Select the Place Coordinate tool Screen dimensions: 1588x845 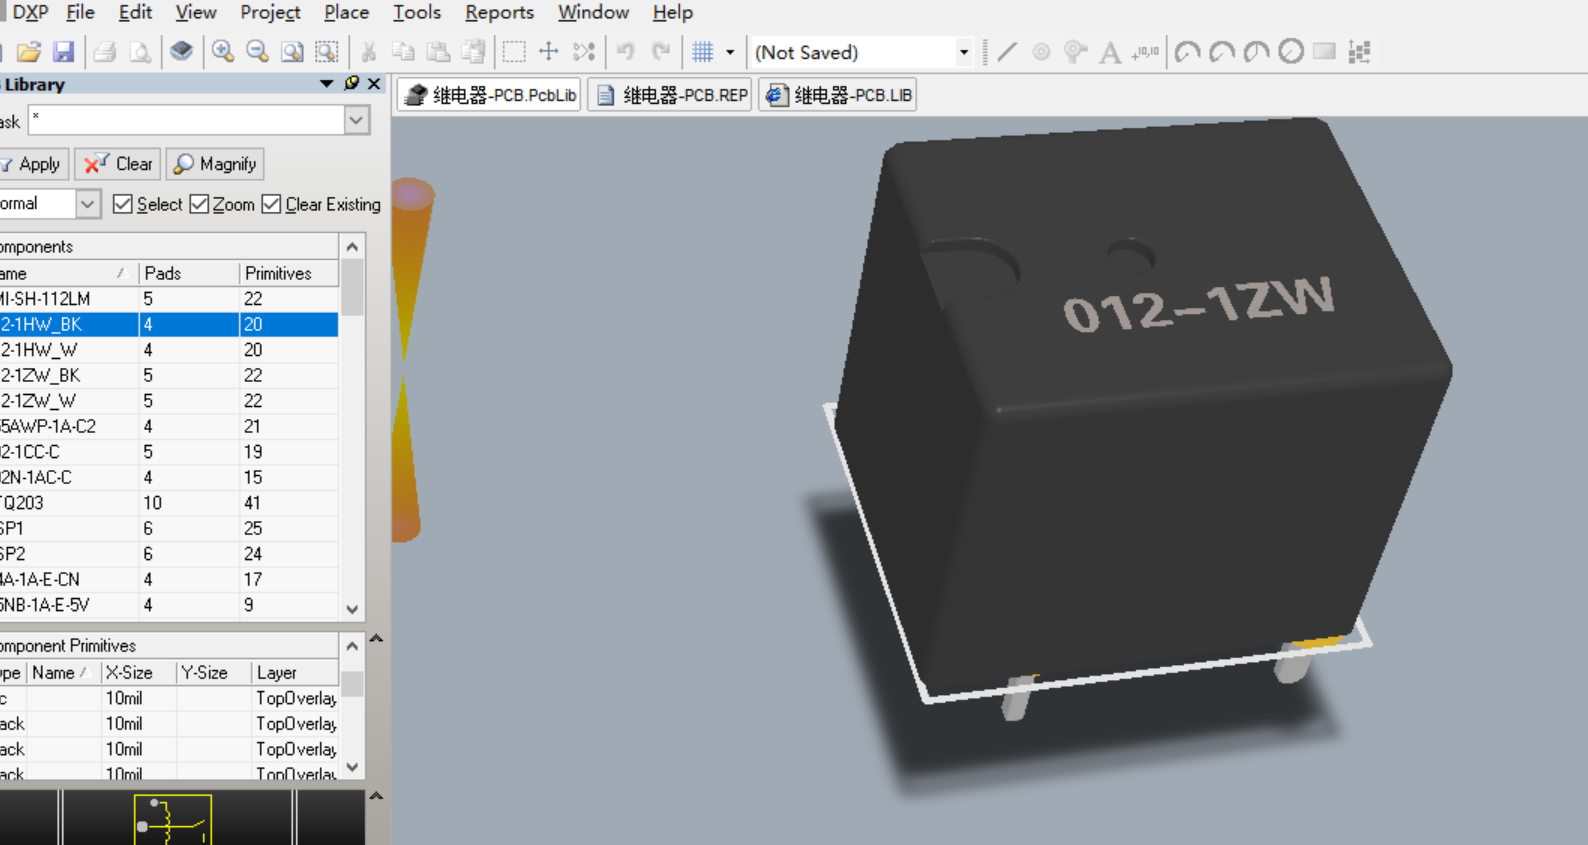pos(1145,52)
